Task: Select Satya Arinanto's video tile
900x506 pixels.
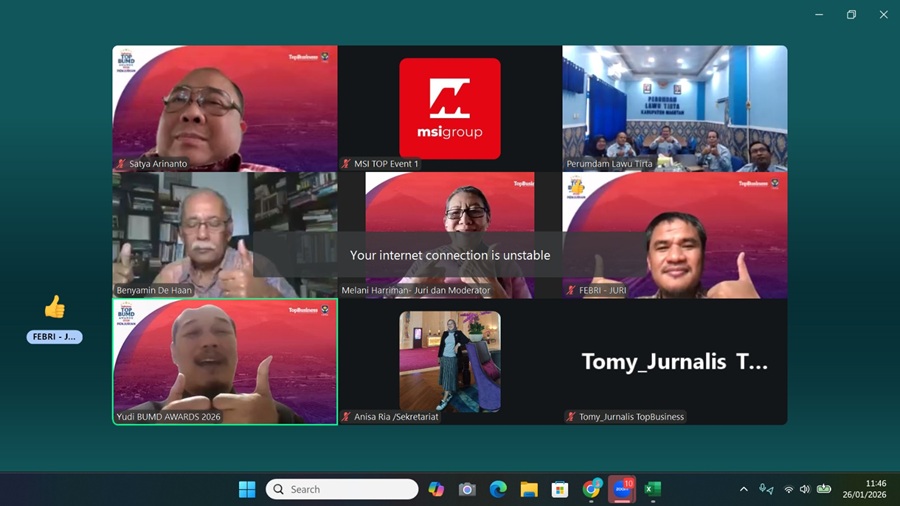Action: click(224, 108)
